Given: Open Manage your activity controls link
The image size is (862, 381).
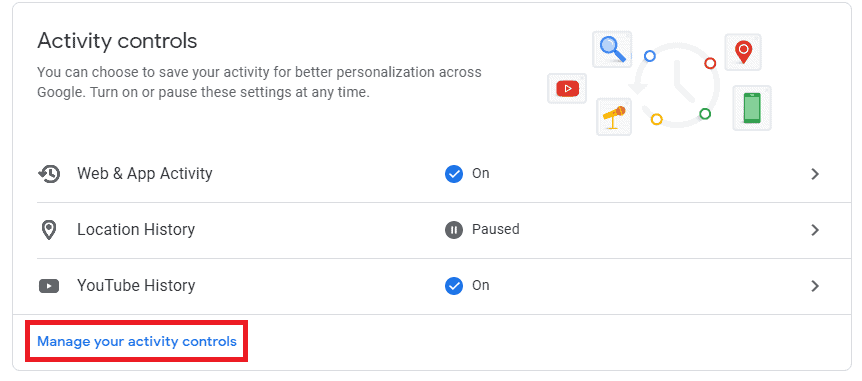Looking at the screenshot, I should [137, 341].
